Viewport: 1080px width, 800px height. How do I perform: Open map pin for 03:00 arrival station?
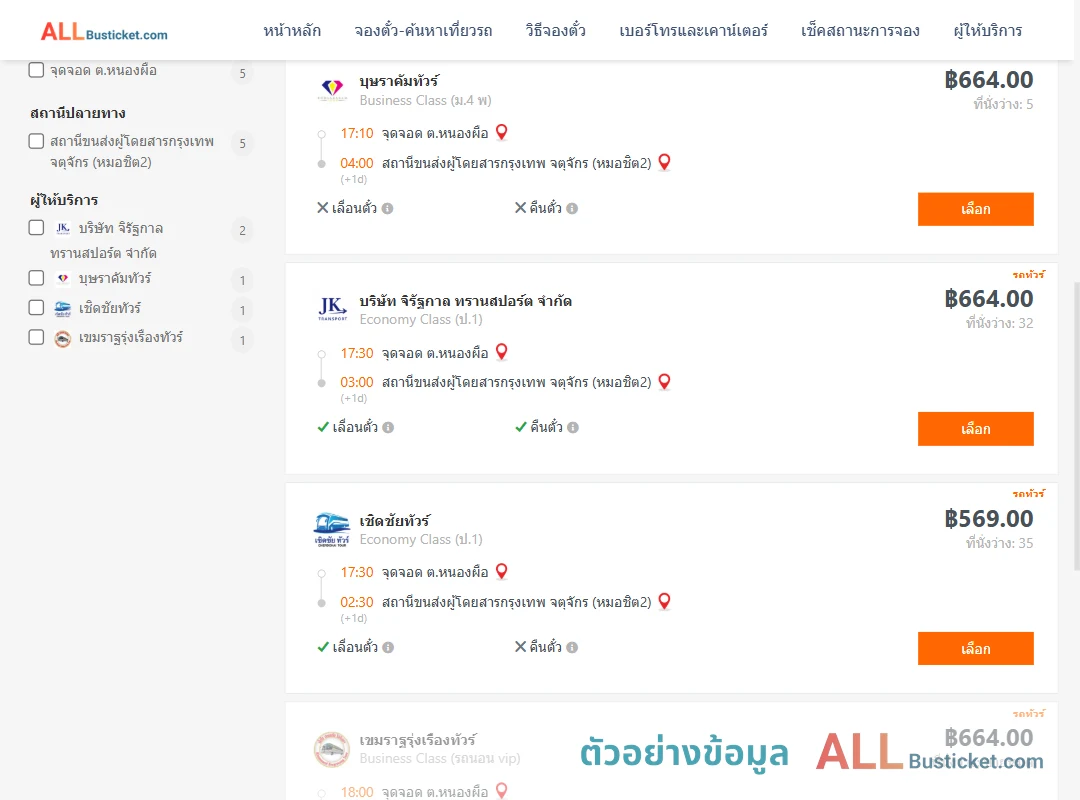point(664,381)
